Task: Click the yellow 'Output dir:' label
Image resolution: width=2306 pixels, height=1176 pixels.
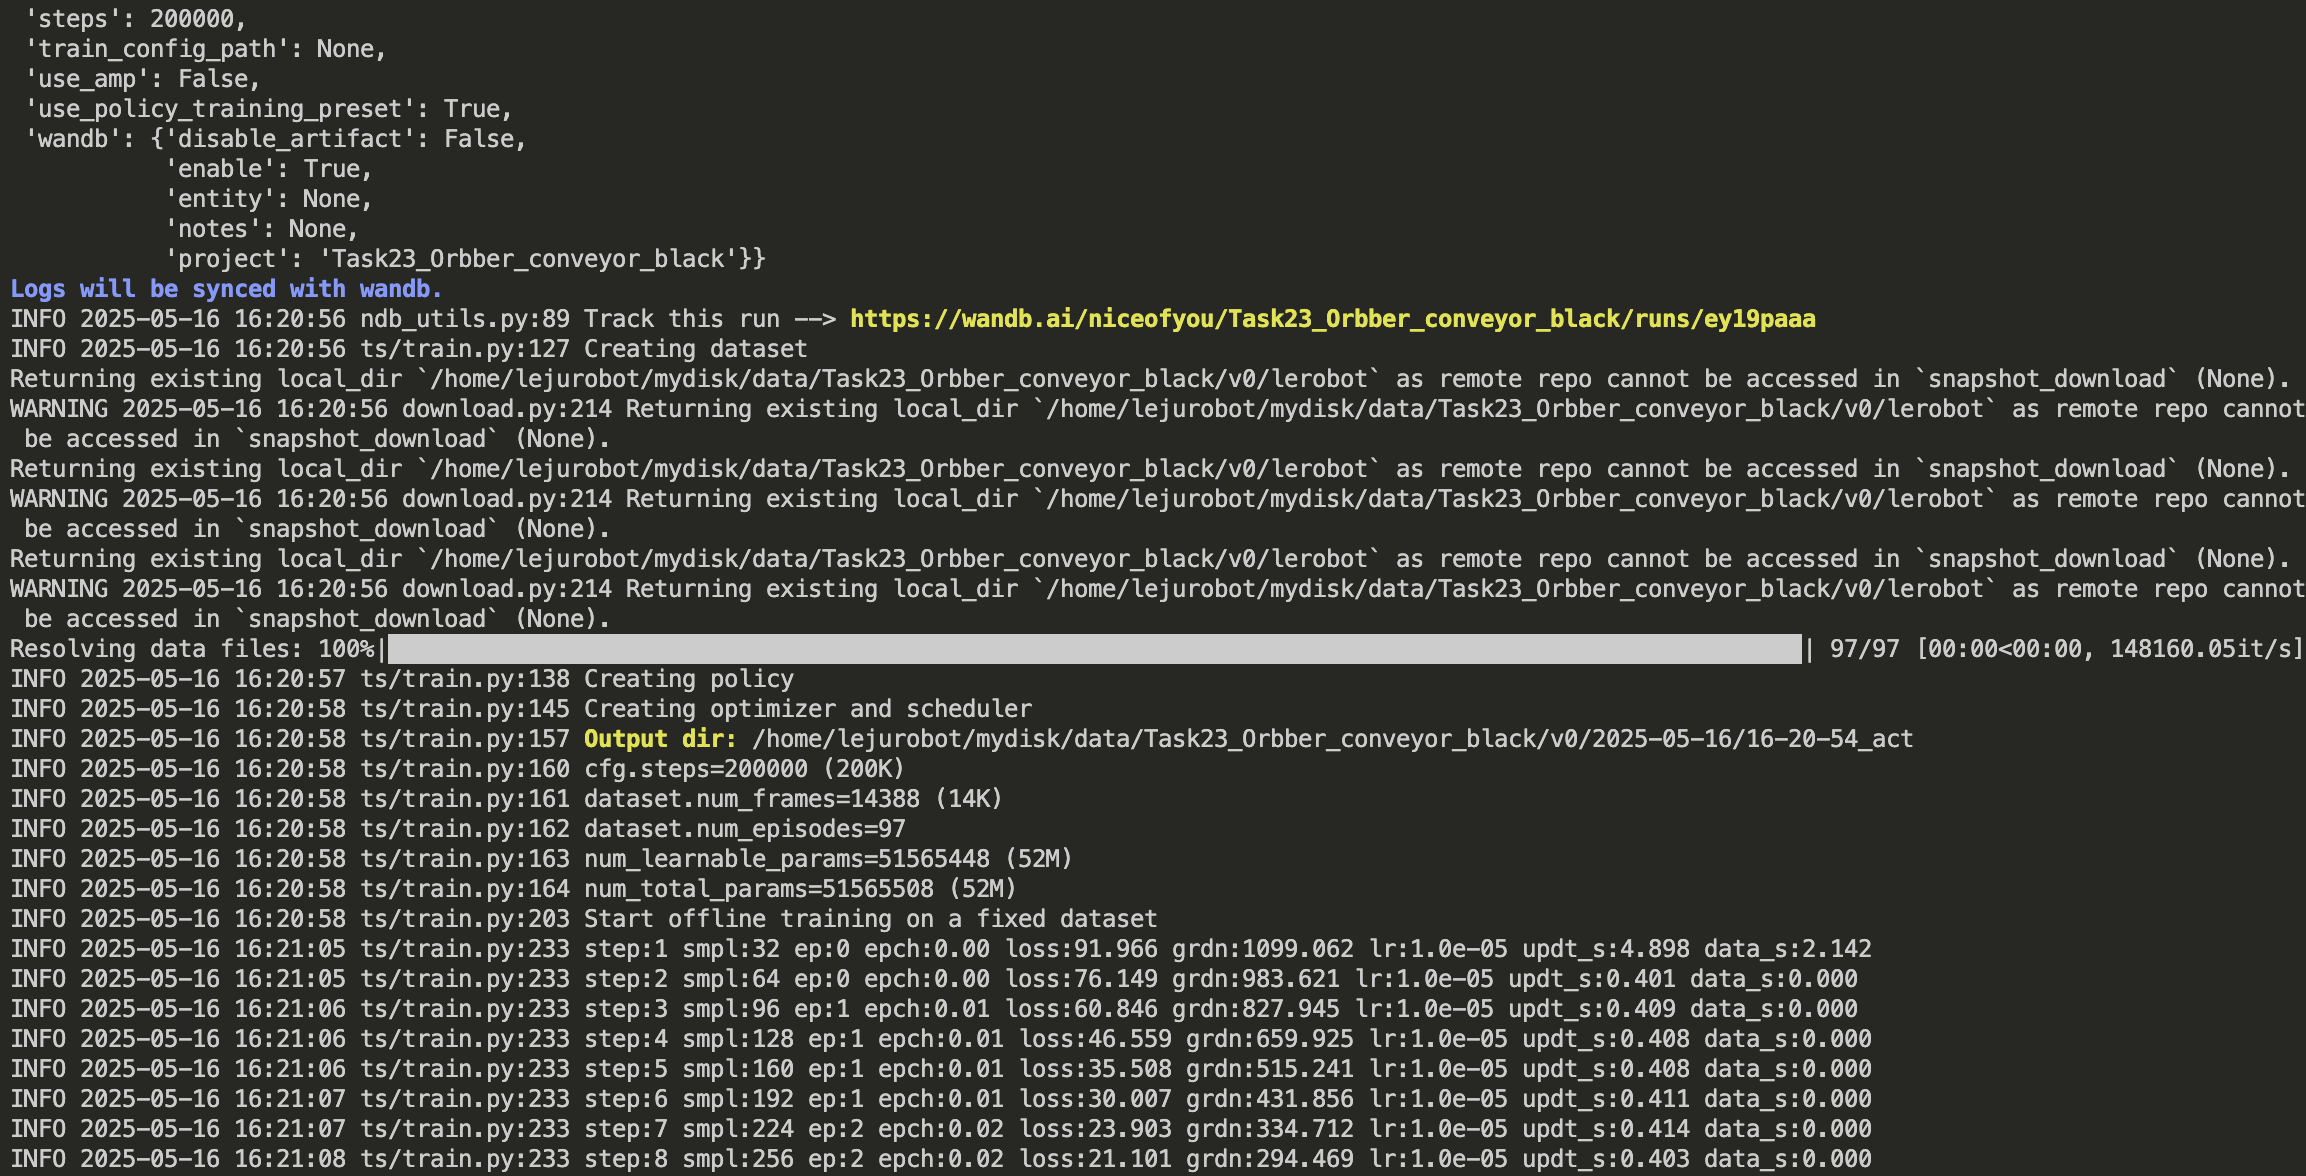Action: pyautogui.click(x=660, y=739)
